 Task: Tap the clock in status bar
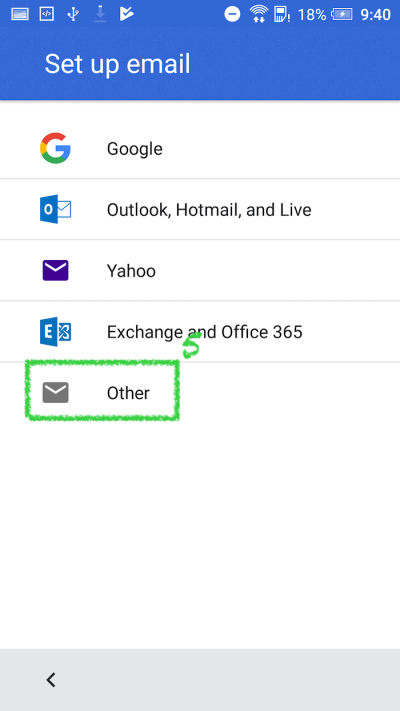(376, 15)
